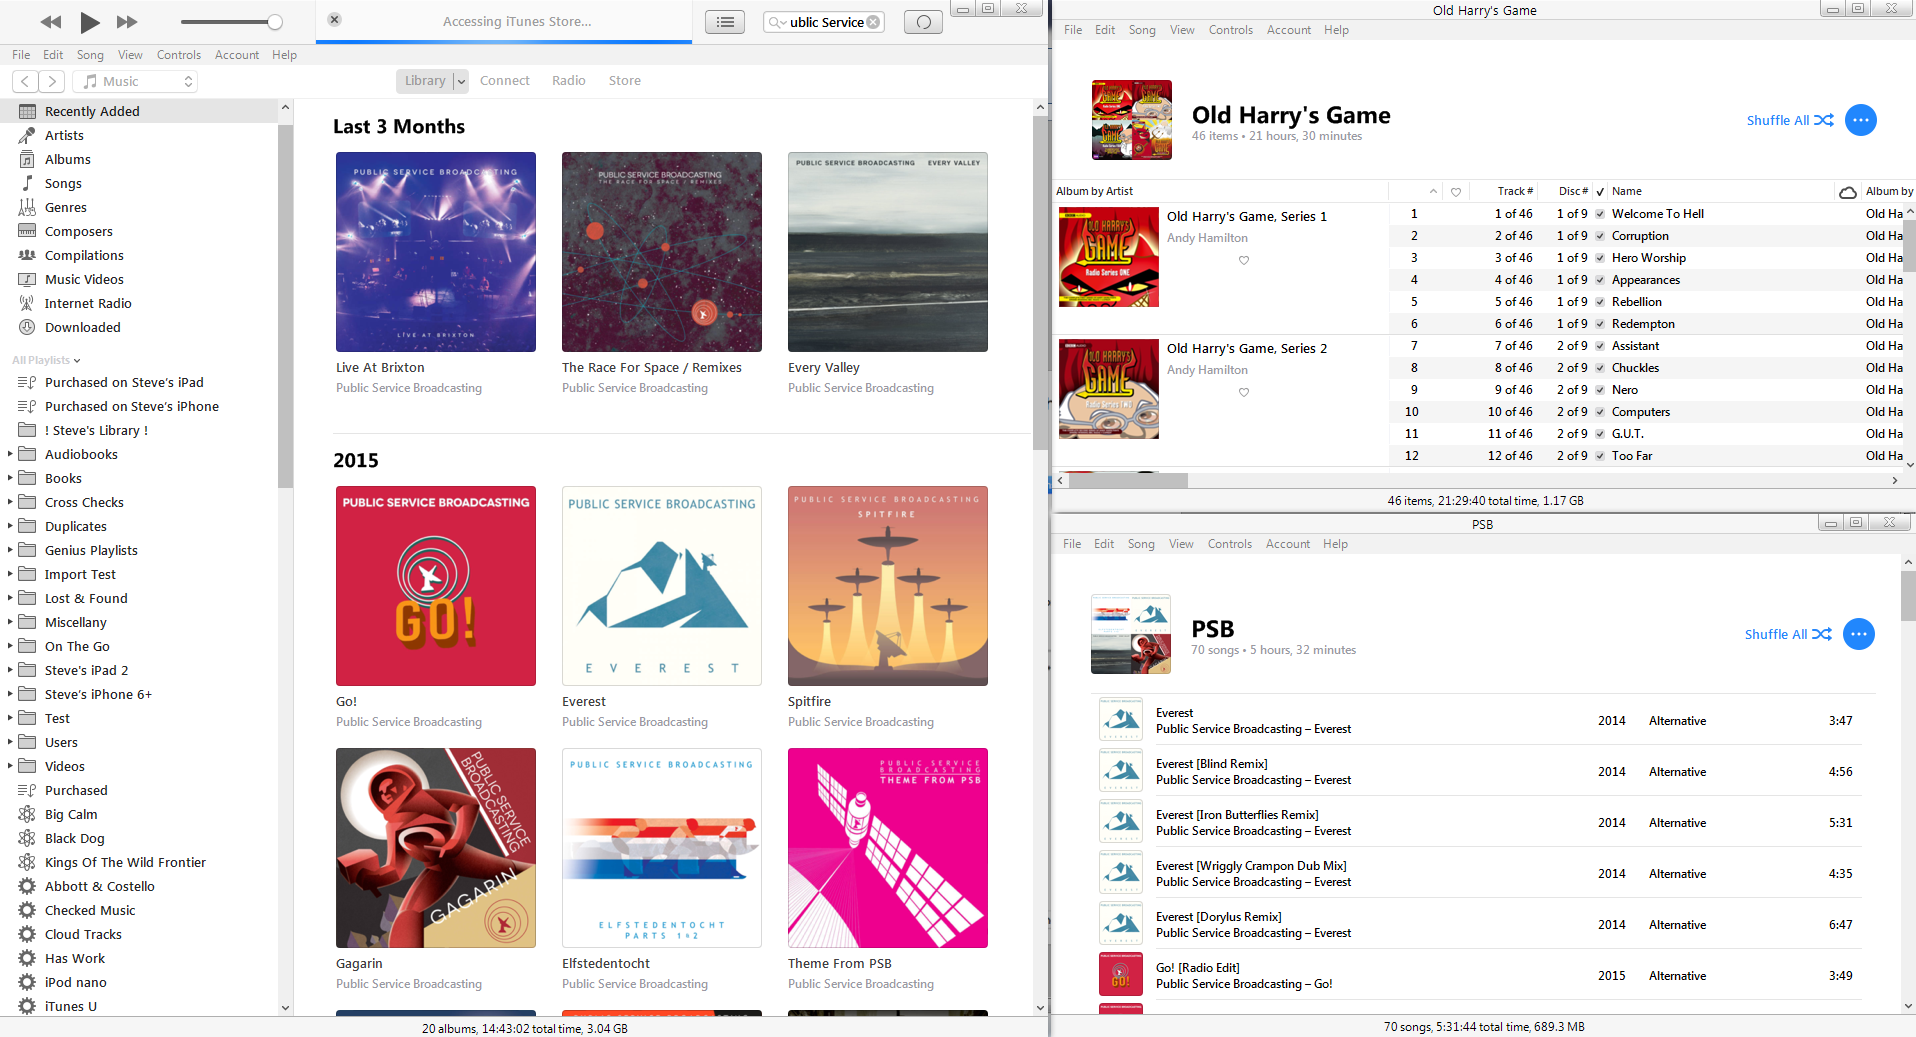
Task: Open the Library tab dropdown arrow
Action: pos(461,81)
